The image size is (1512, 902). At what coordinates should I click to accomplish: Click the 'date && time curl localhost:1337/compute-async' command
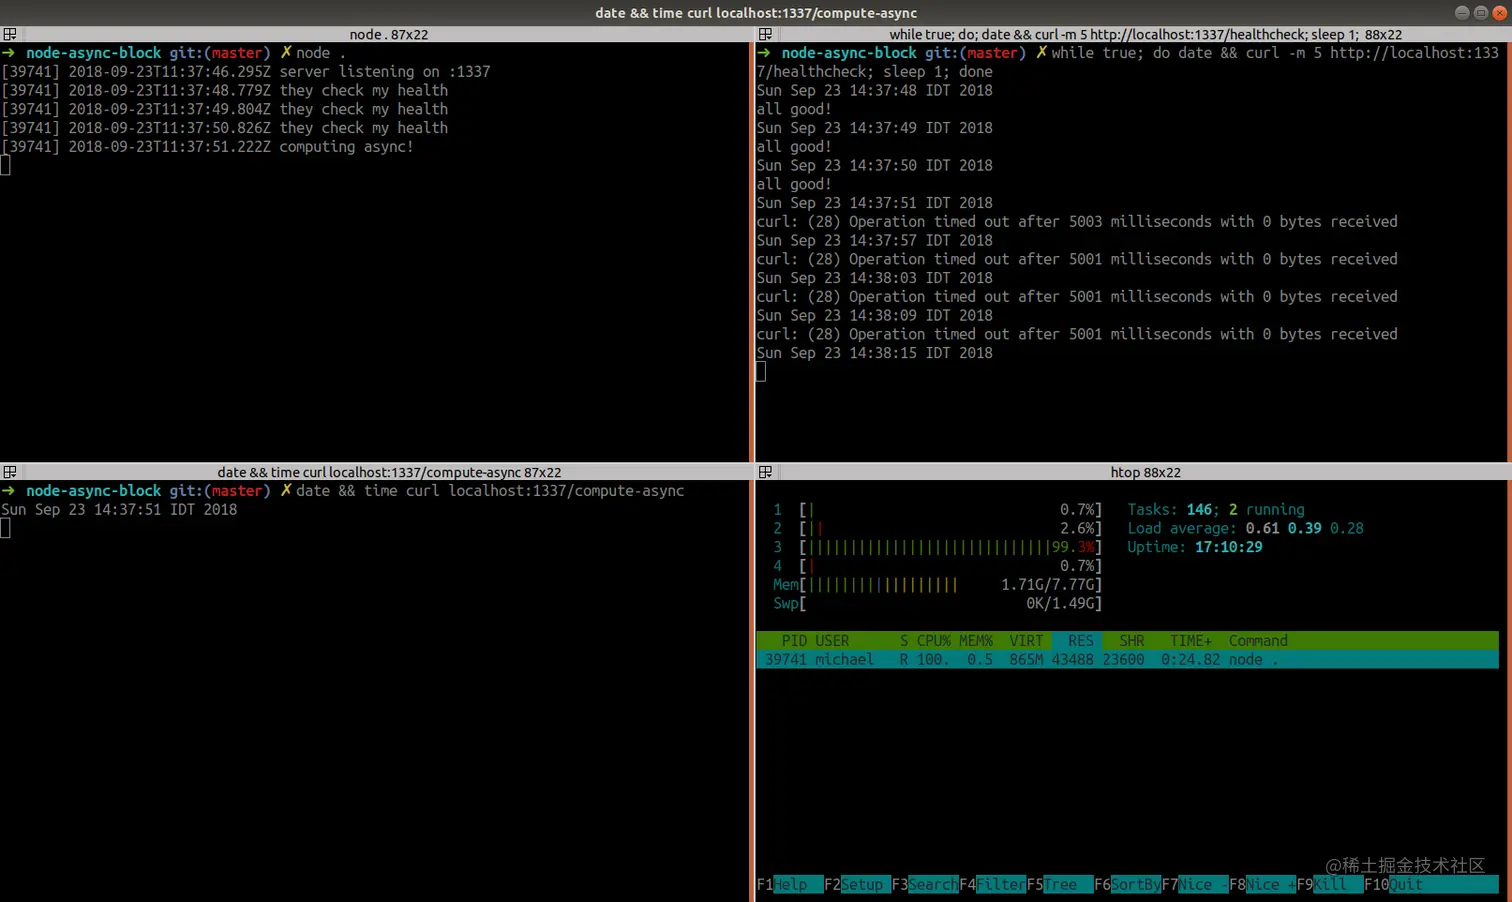[490, 491]
